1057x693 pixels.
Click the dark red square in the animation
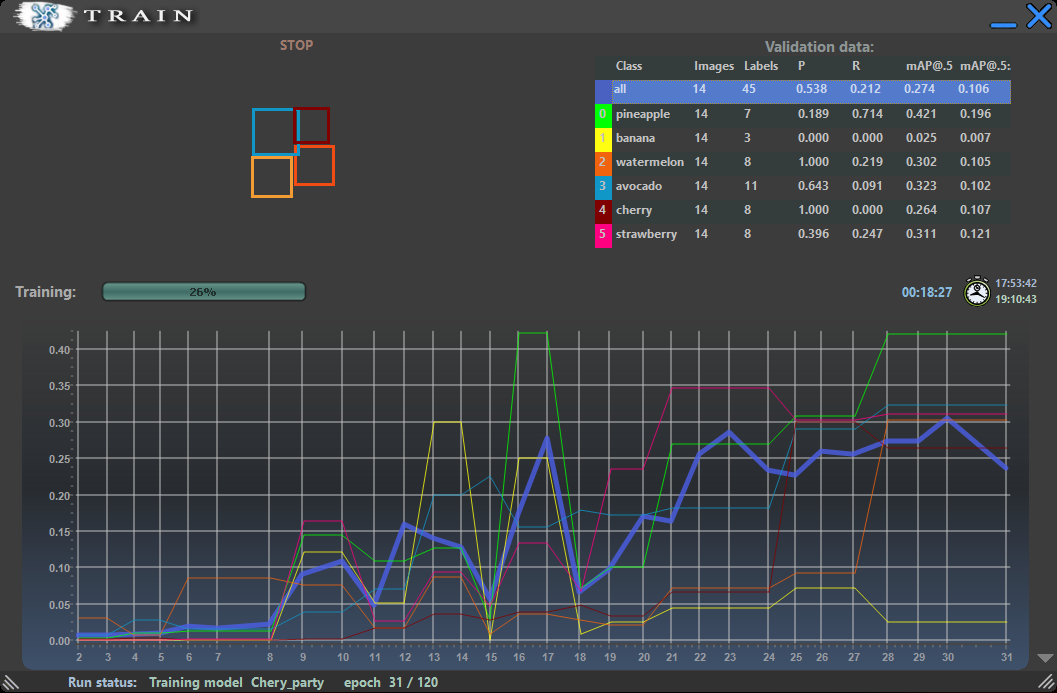point(313,125)
